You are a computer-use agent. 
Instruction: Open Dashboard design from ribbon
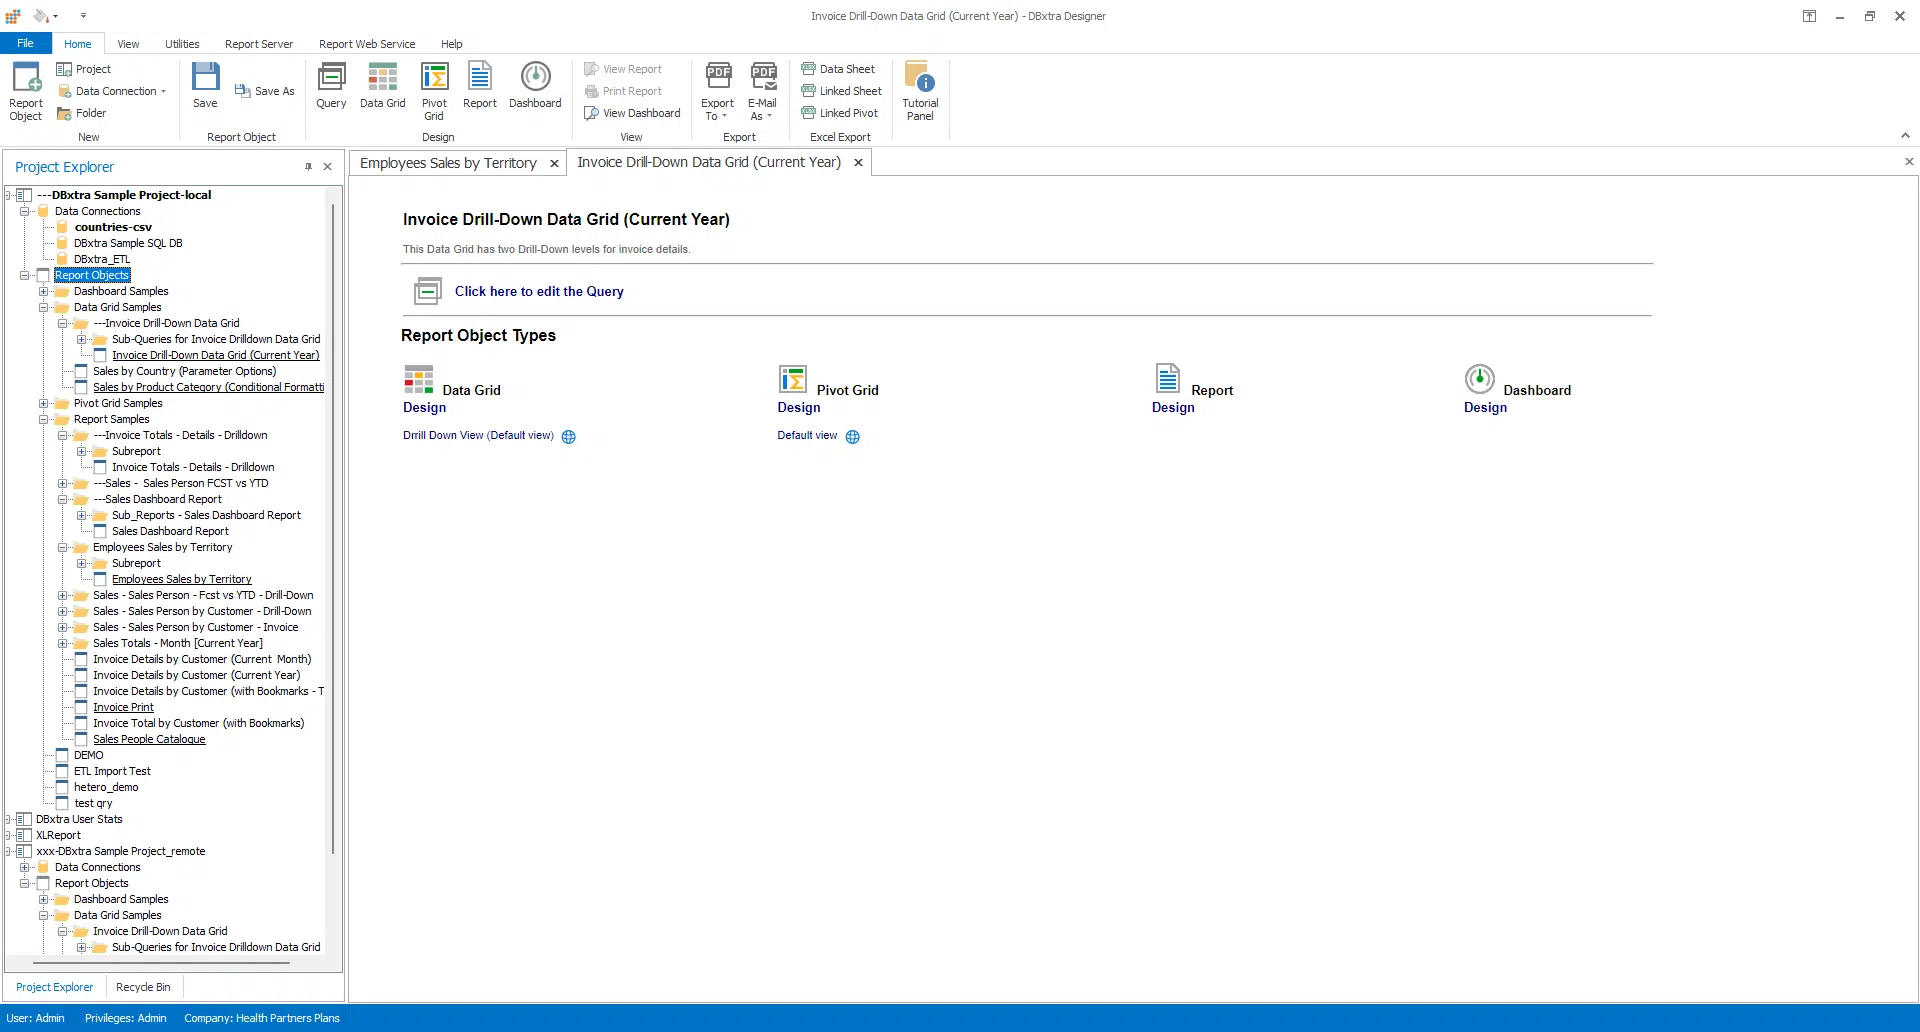coord(535,86)
